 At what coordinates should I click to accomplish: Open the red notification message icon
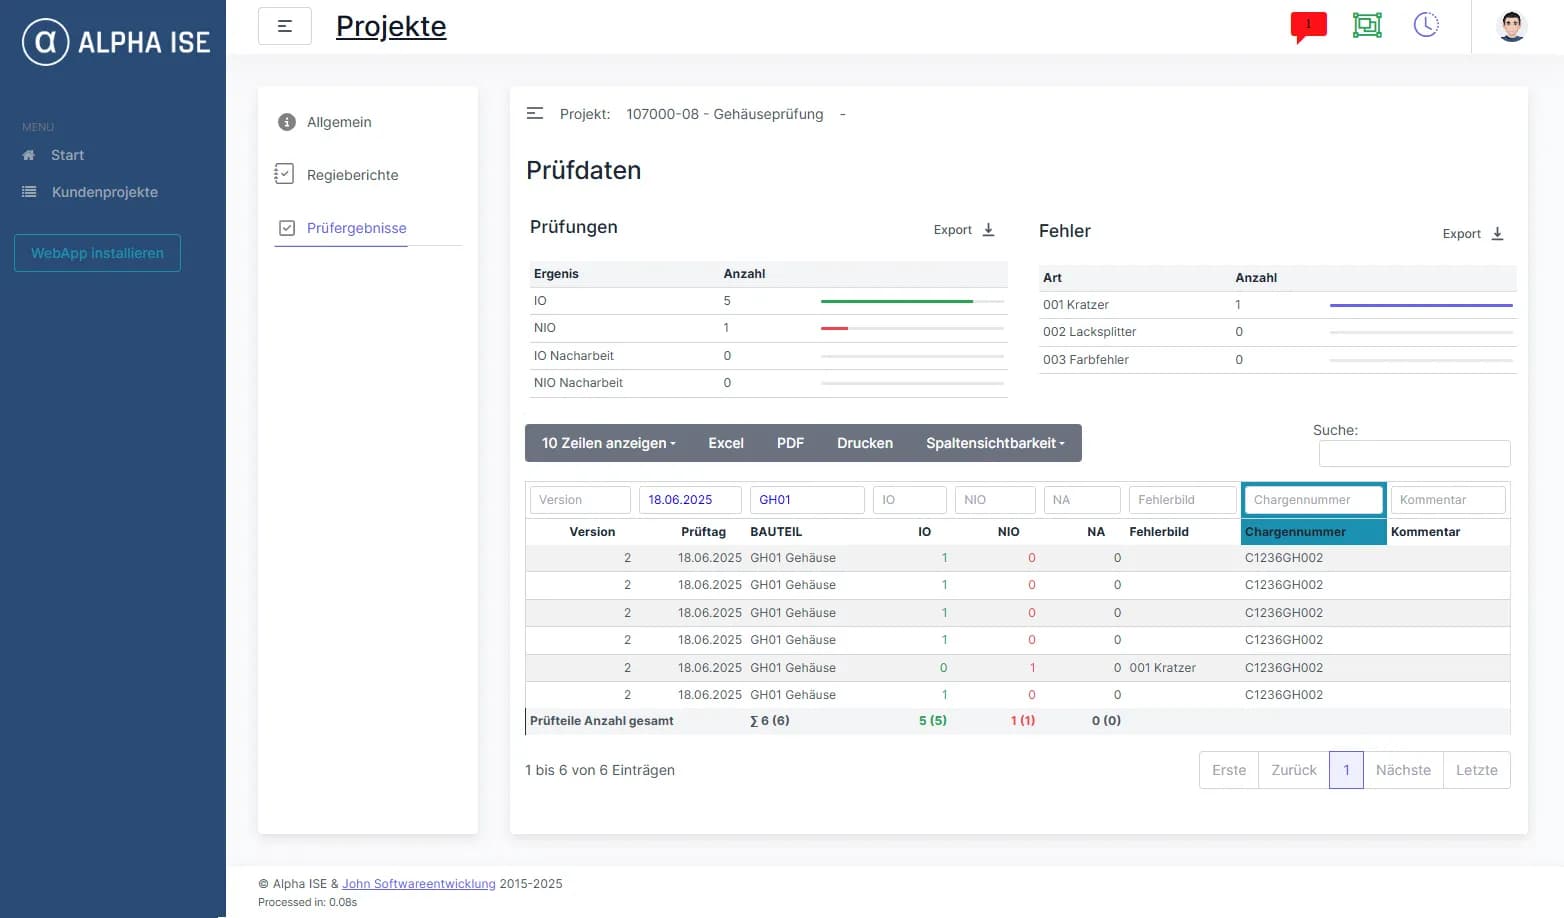click(x=1308, y=27)
